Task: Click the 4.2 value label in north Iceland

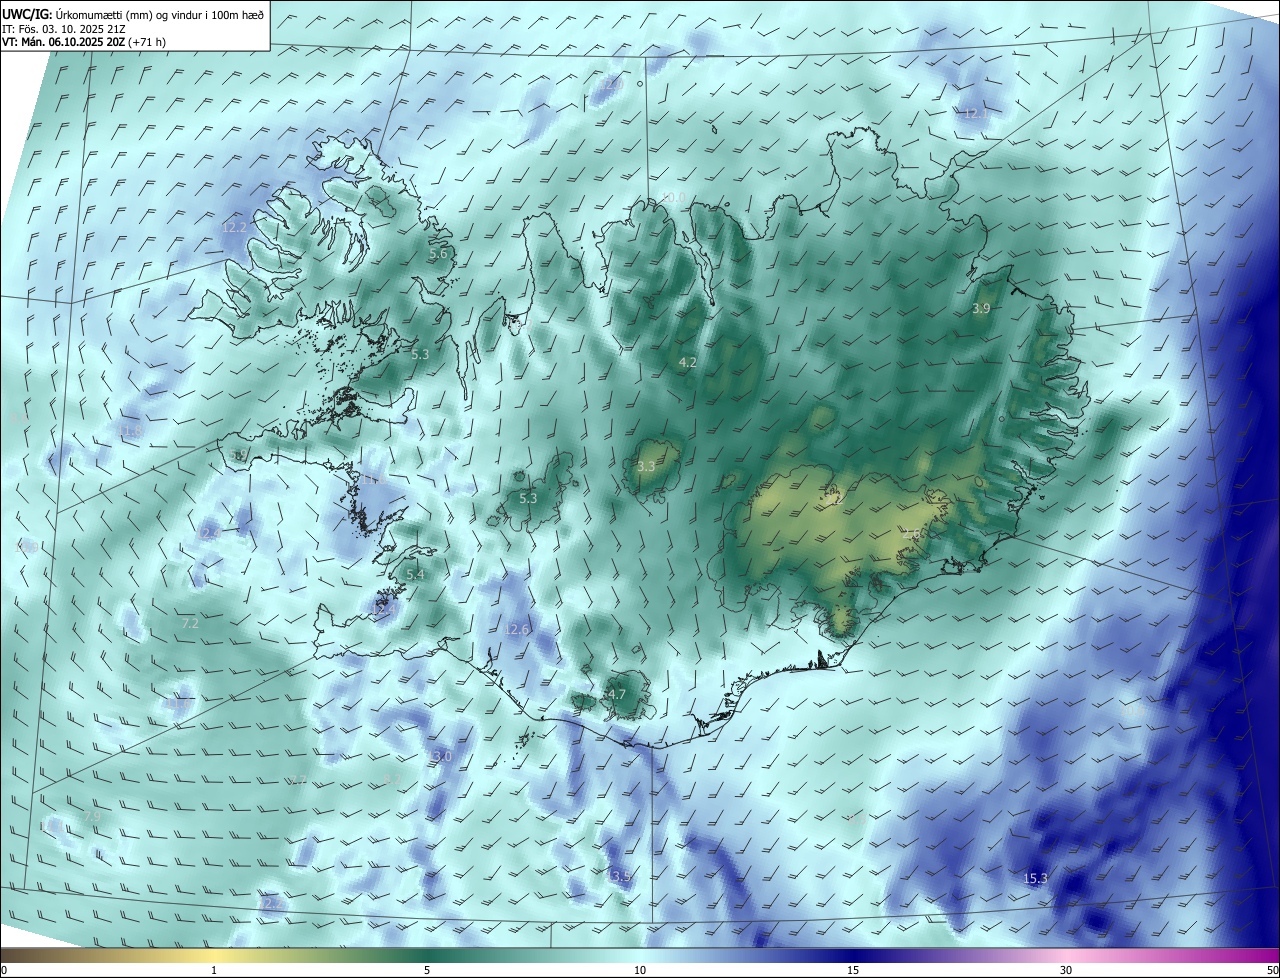Action: [687, 362]
